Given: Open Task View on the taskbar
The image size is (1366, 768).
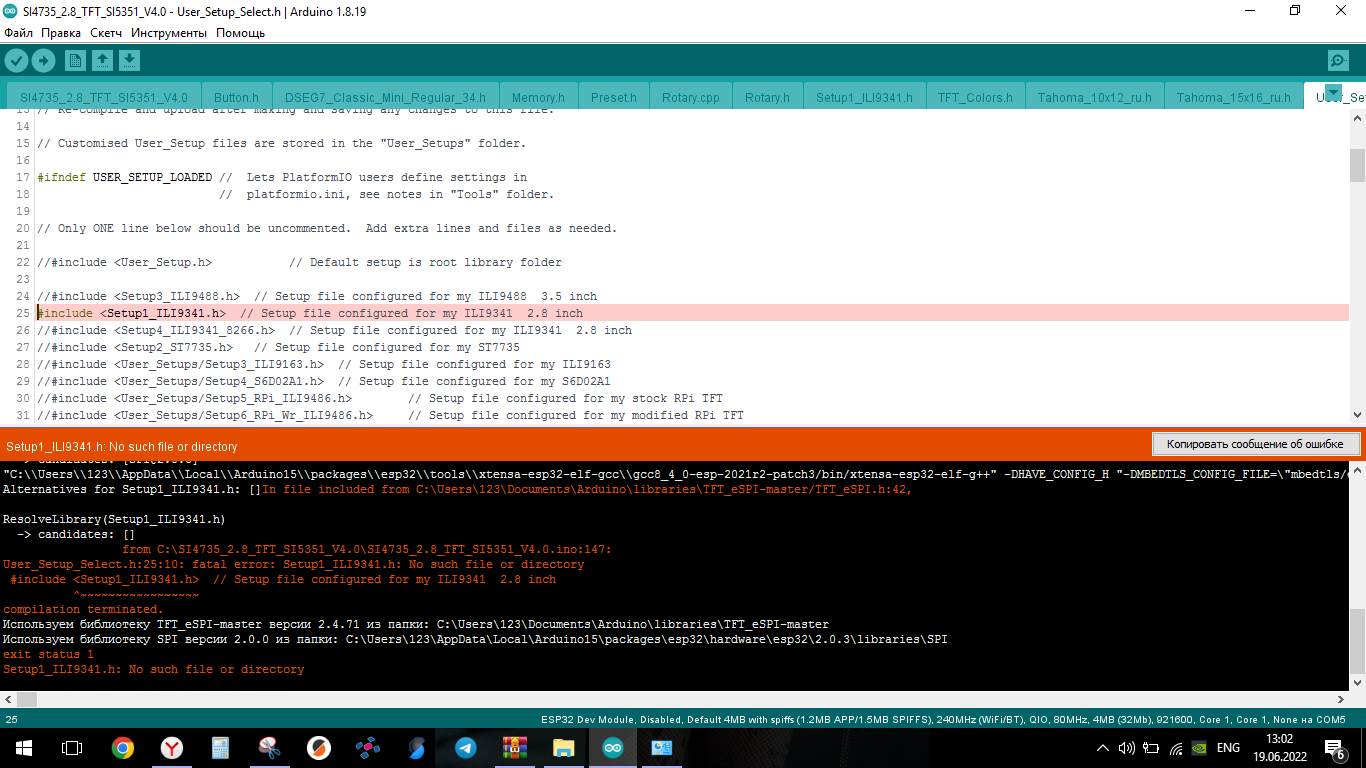Looking at the screenshot, I should [72, 747].
